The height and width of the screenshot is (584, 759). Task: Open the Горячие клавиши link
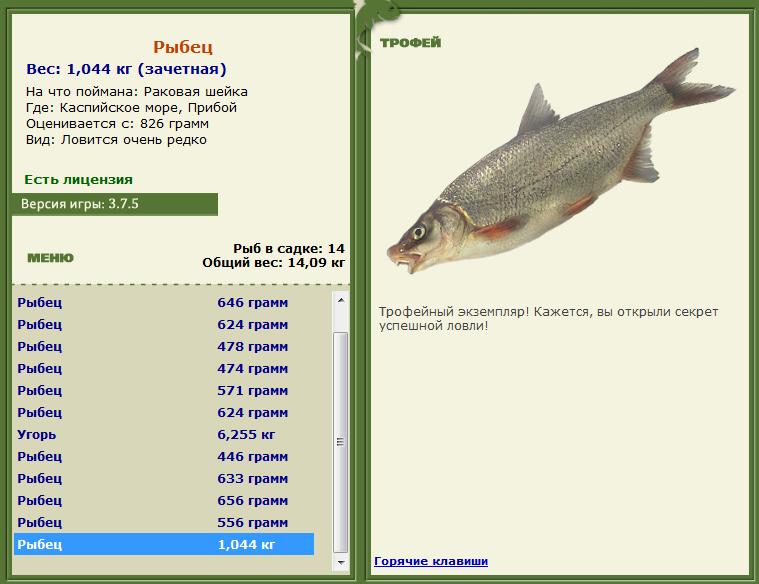431,561
